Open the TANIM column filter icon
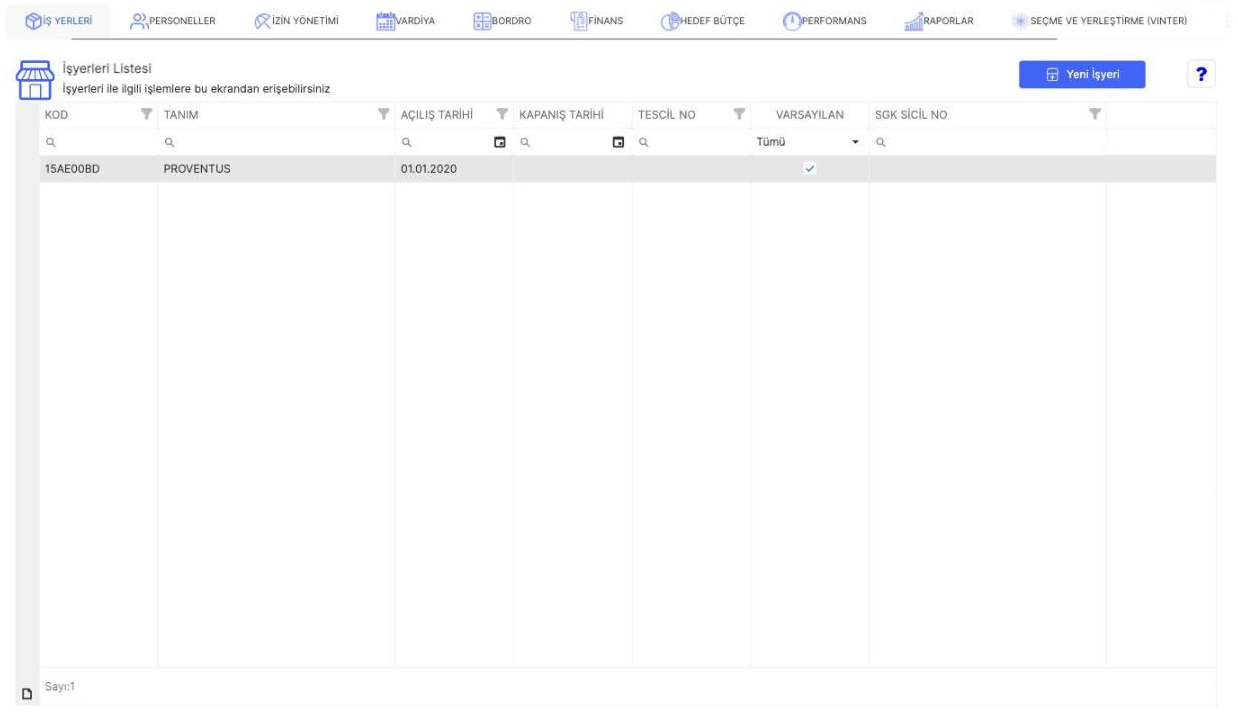Viewport: 1238px width, 716px height. 382,115
